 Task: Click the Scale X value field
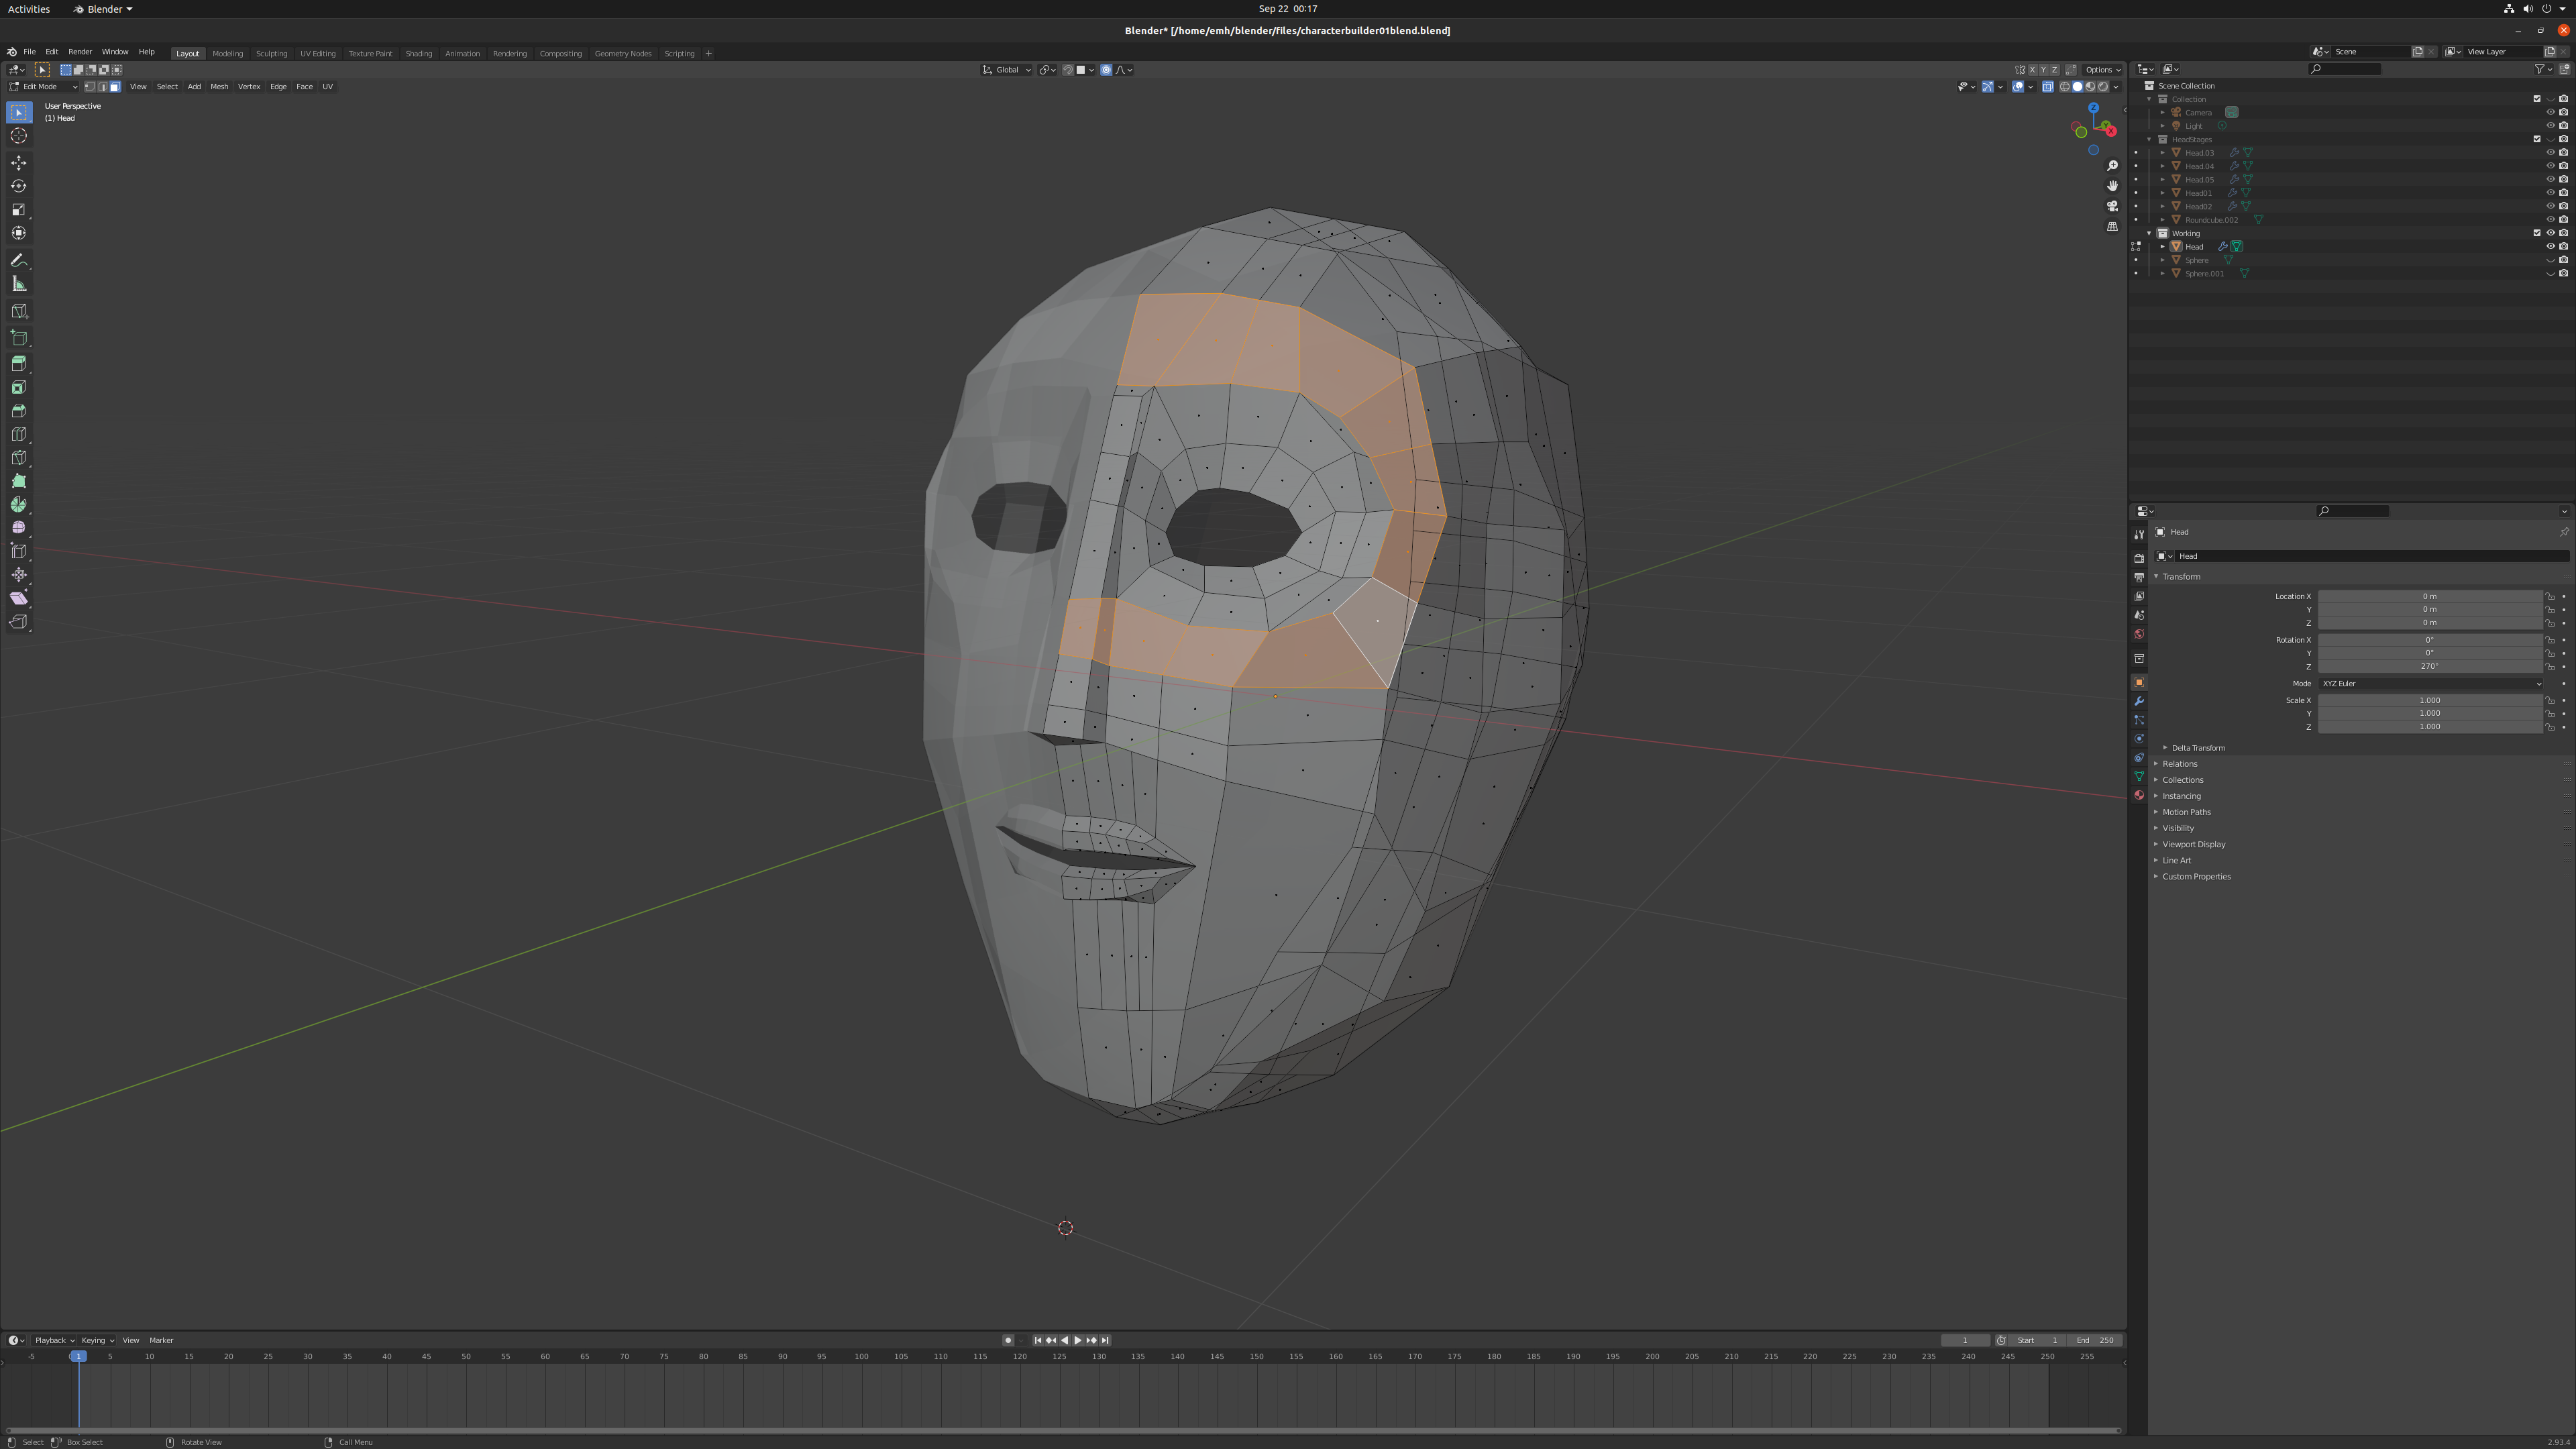coord(2430,701)
